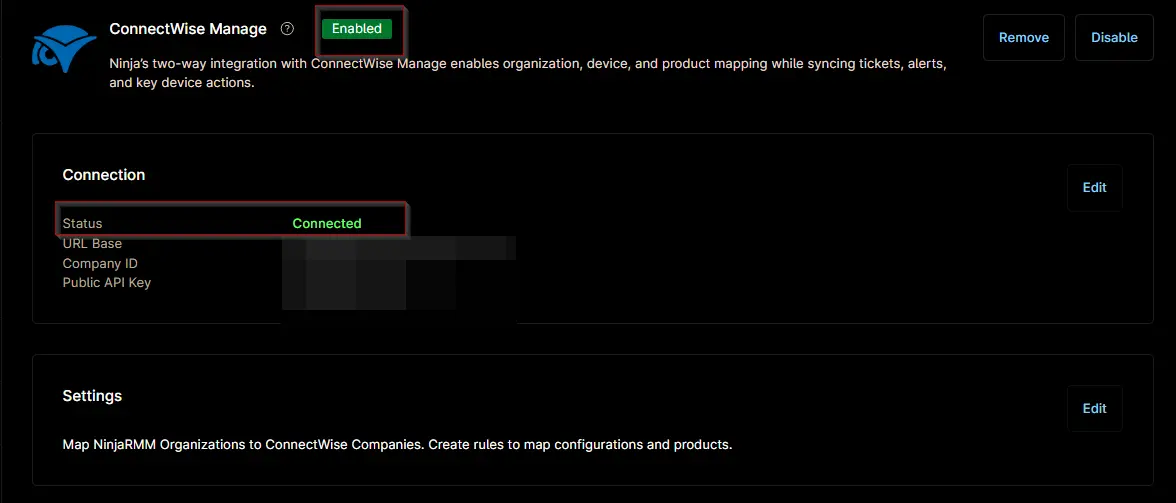Click the URL Base label

[x=92, y=244]
